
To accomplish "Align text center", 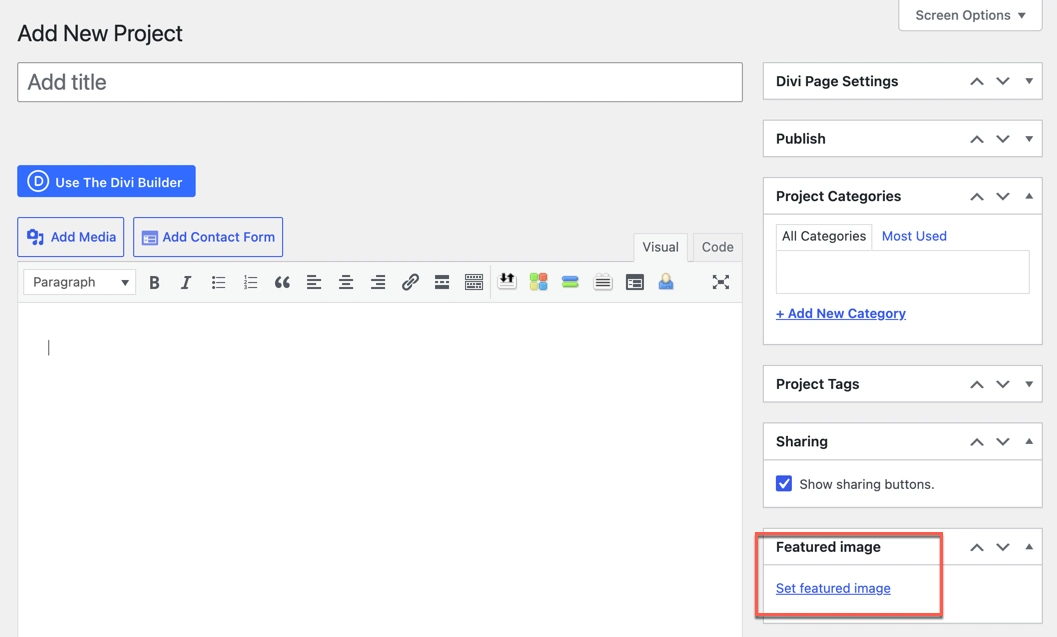I will 346,282.
